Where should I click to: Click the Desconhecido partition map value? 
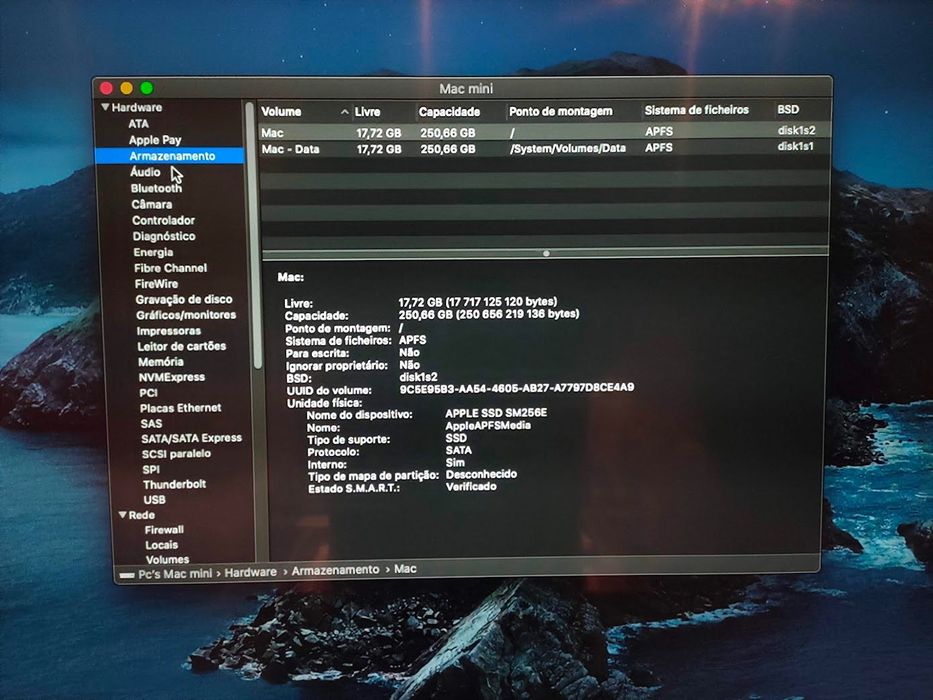pos(481,474)
